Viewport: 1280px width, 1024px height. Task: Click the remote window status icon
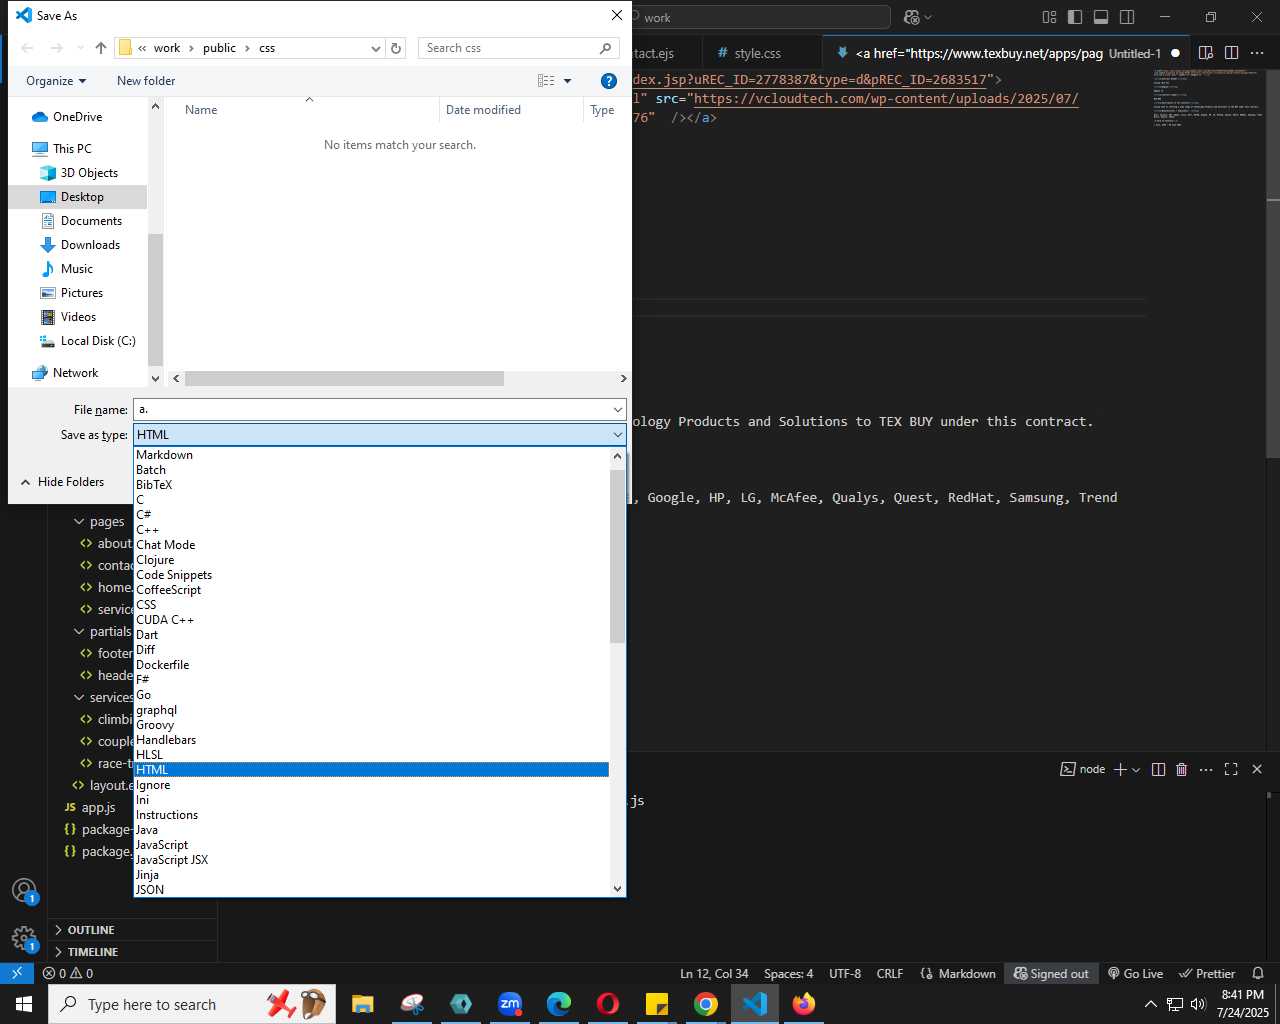pyautogui.click(x=17, y=973)
